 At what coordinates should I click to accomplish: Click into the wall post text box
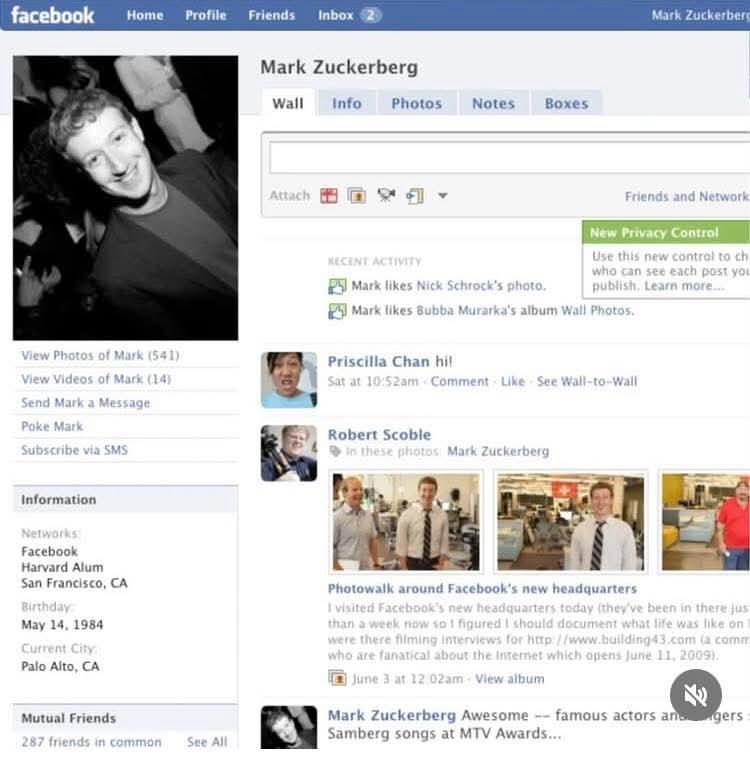click(x=509, y=157)
